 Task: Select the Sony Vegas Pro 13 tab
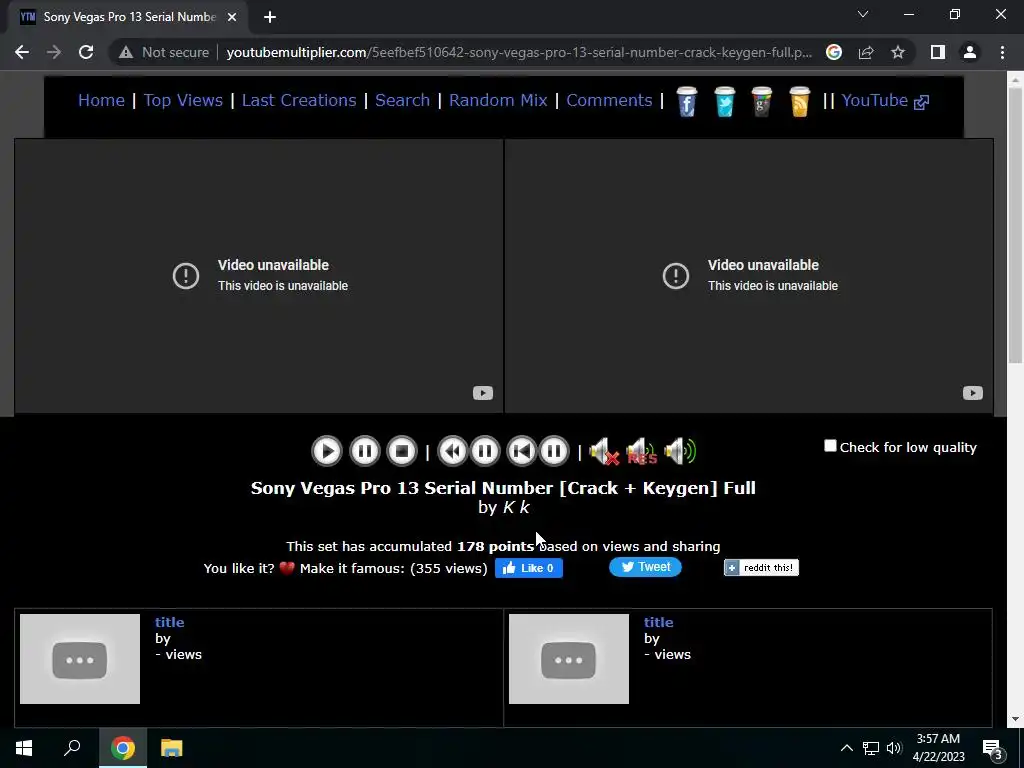click(x=128, y=17)
